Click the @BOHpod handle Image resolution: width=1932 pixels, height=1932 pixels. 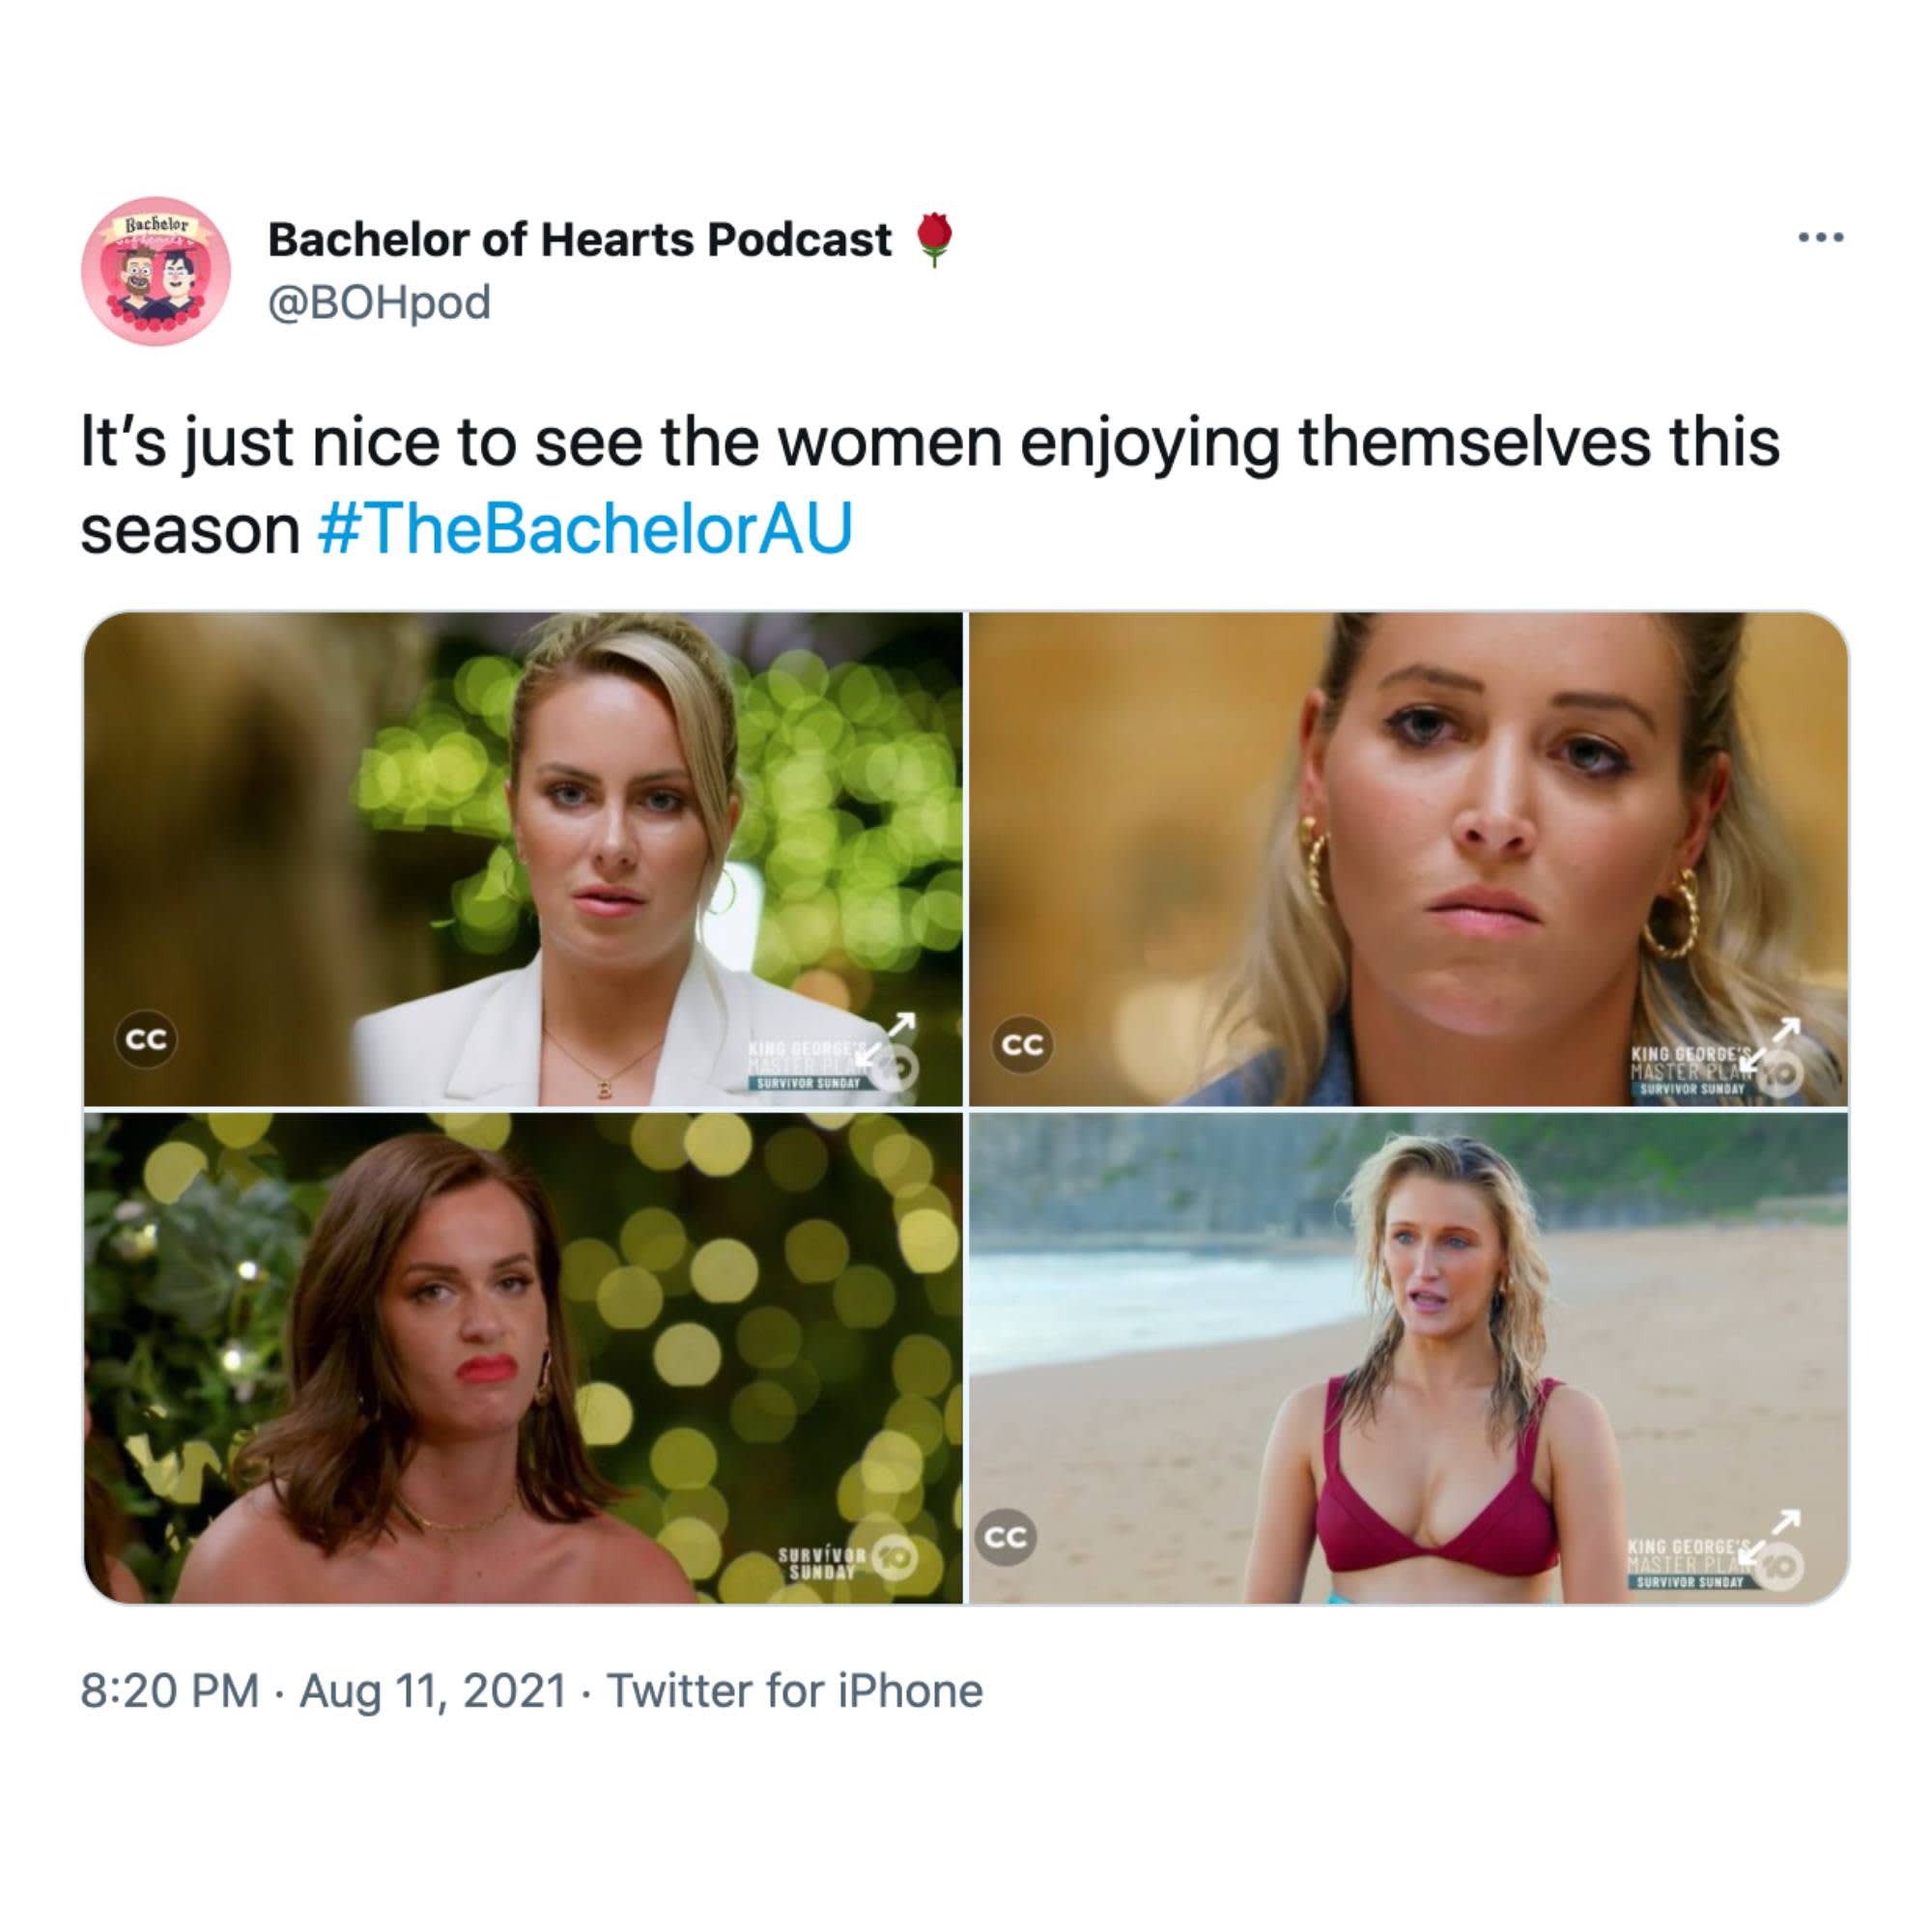tap(379, 302)
